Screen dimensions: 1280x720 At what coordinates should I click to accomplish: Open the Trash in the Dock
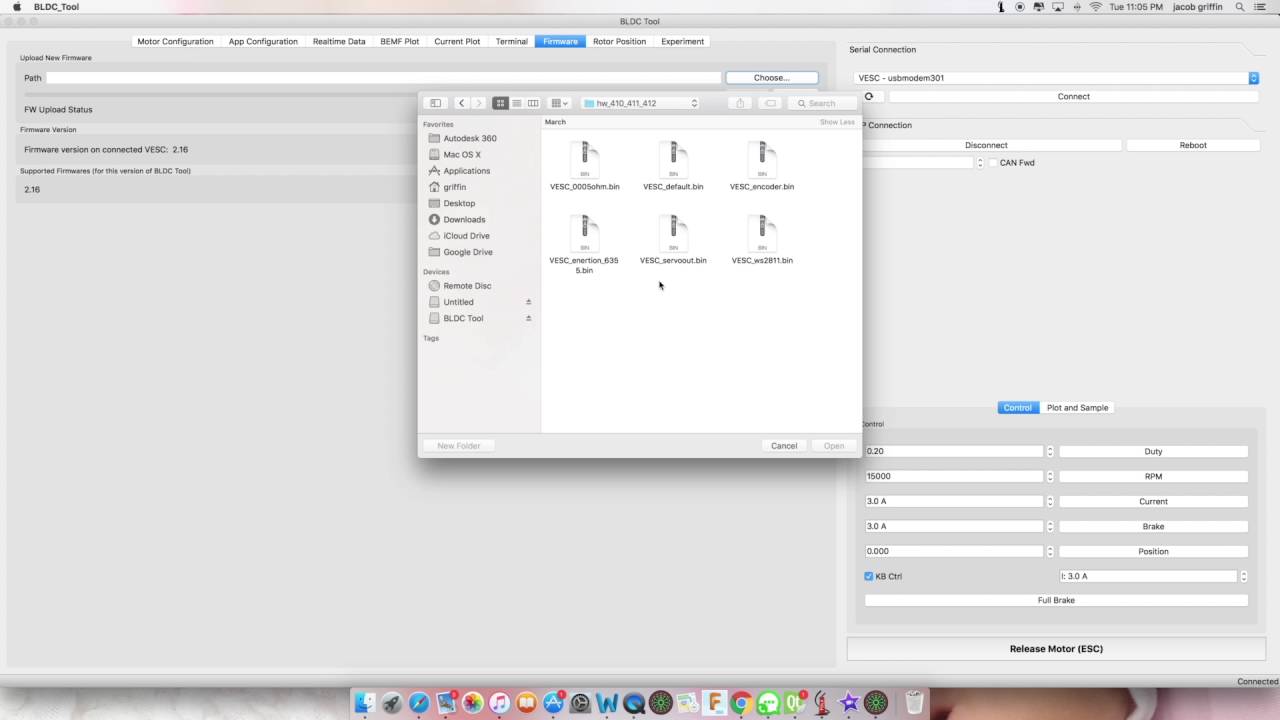pos(914,703)
